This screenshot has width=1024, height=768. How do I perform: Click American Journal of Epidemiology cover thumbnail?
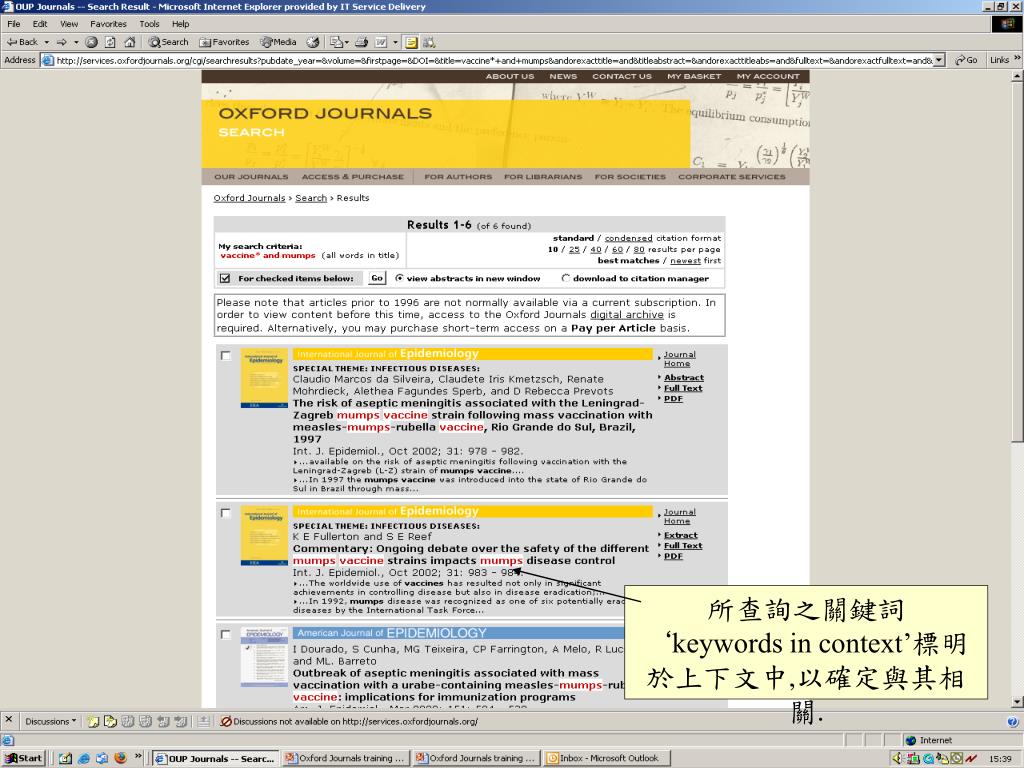pos(264,657)
